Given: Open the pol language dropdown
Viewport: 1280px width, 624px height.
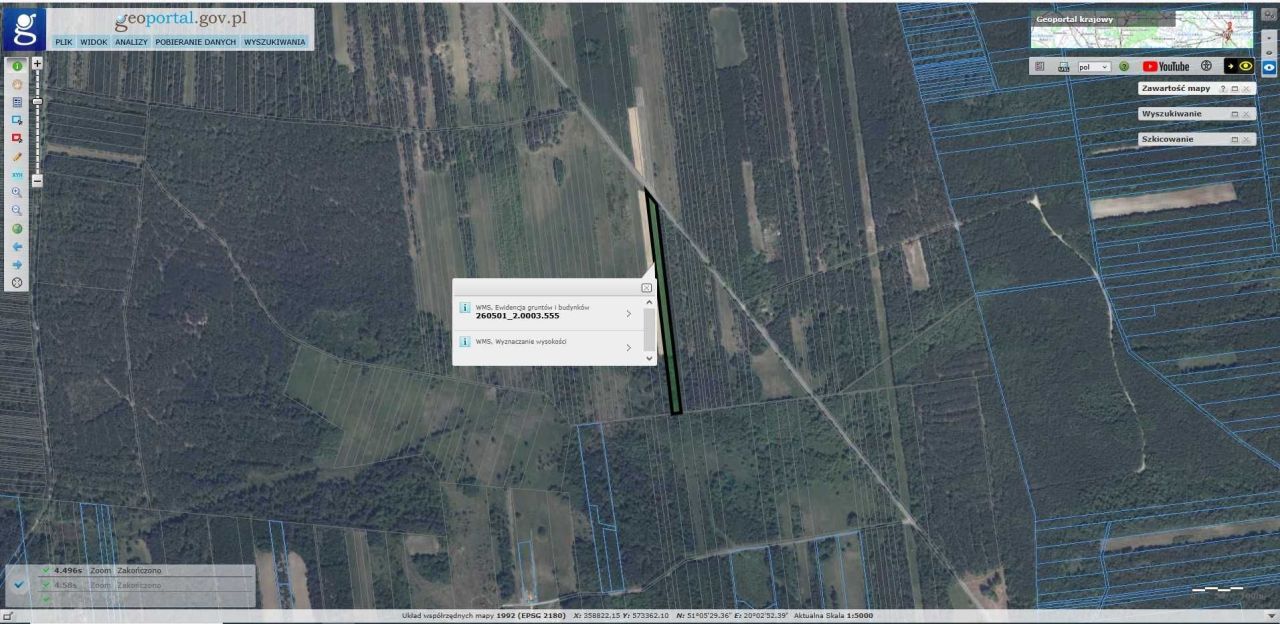Looking at the screenshot, I should point(1094,66).
